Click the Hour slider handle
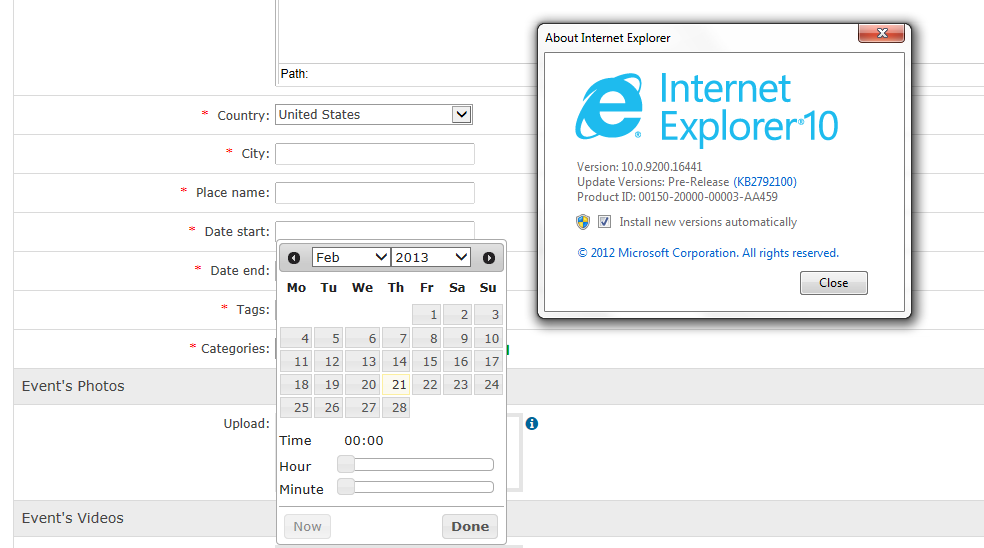The width and height of the screenshot is (984, 548). click(x=346, y=464)
